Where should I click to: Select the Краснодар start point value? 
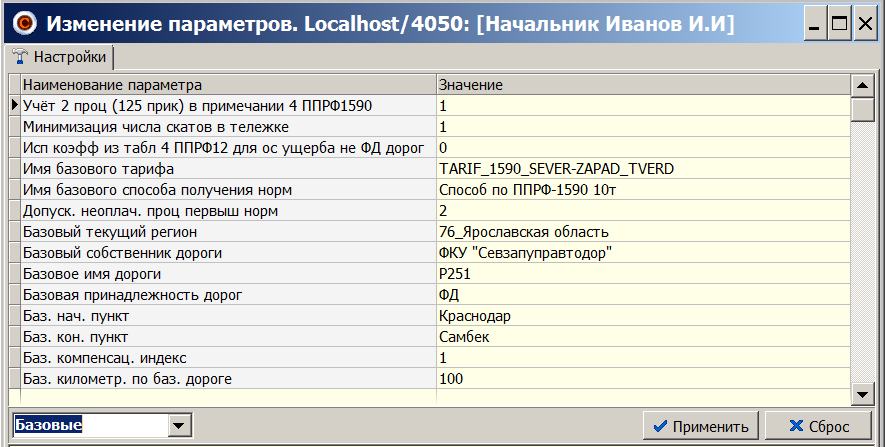pos(640,316)
